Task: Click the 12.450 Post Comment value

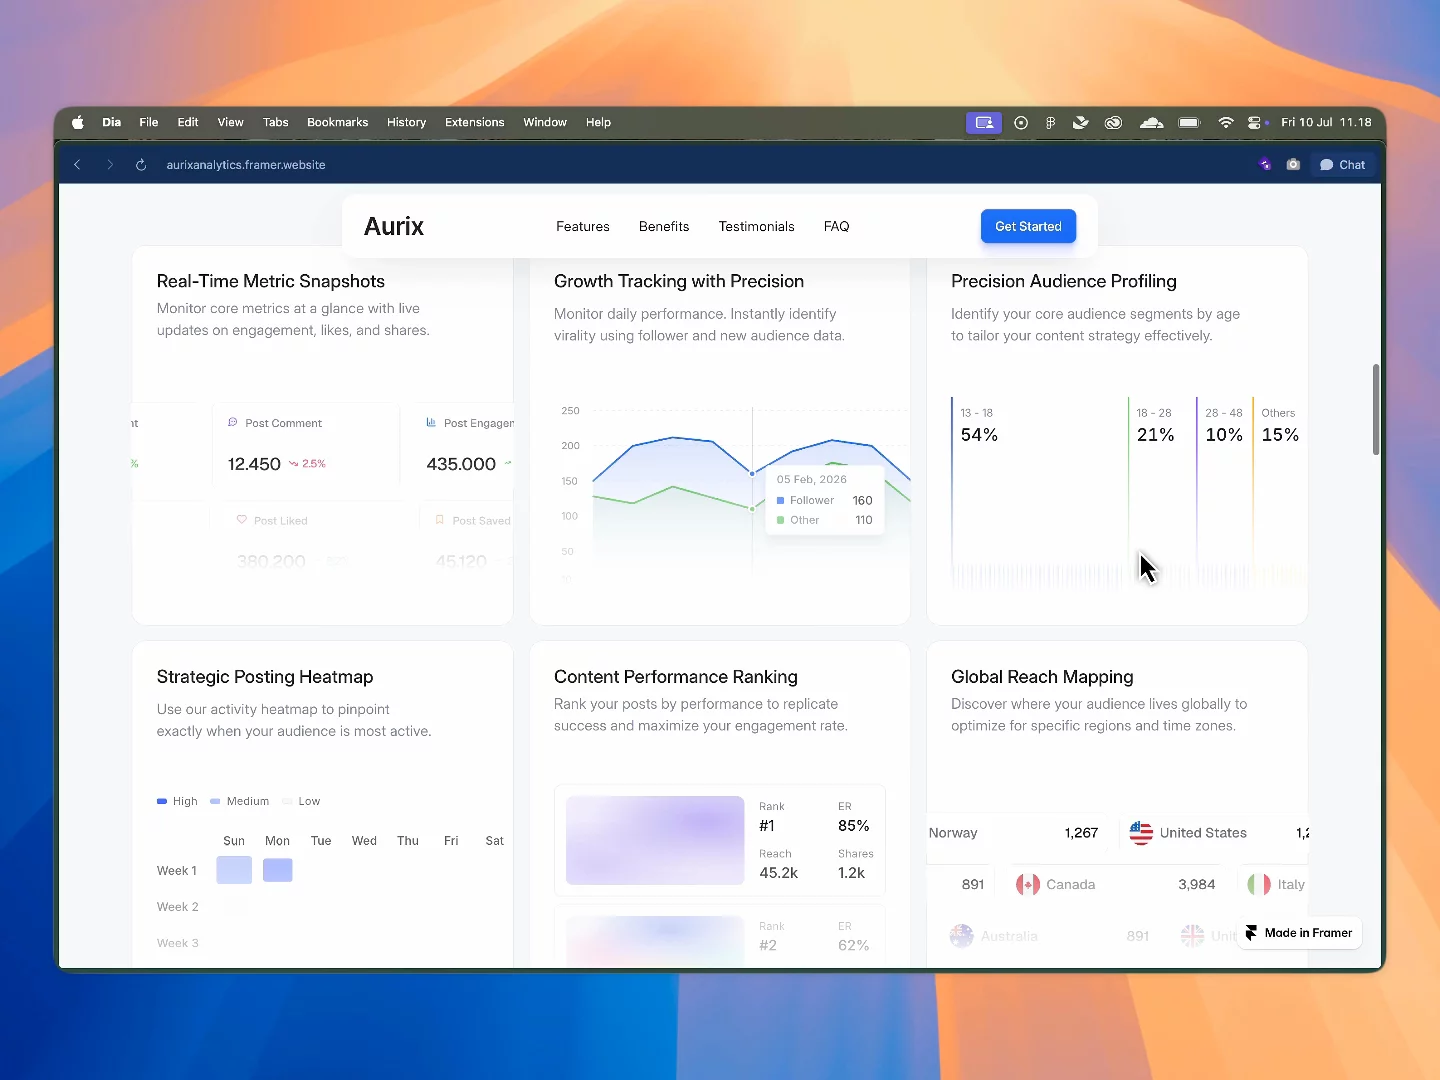Action: pos(254,464)
